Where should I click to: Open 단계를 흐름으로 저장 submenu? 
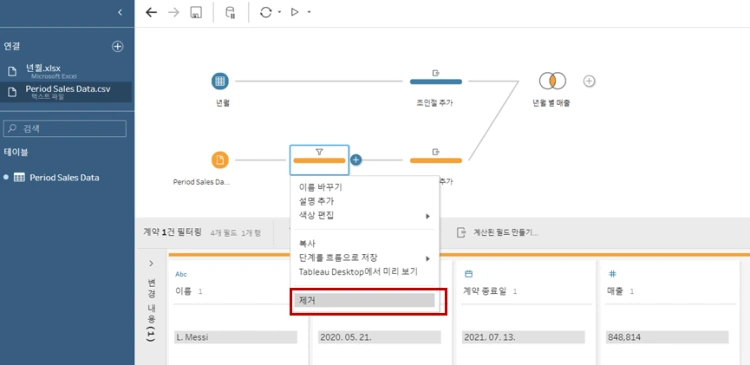364,258
